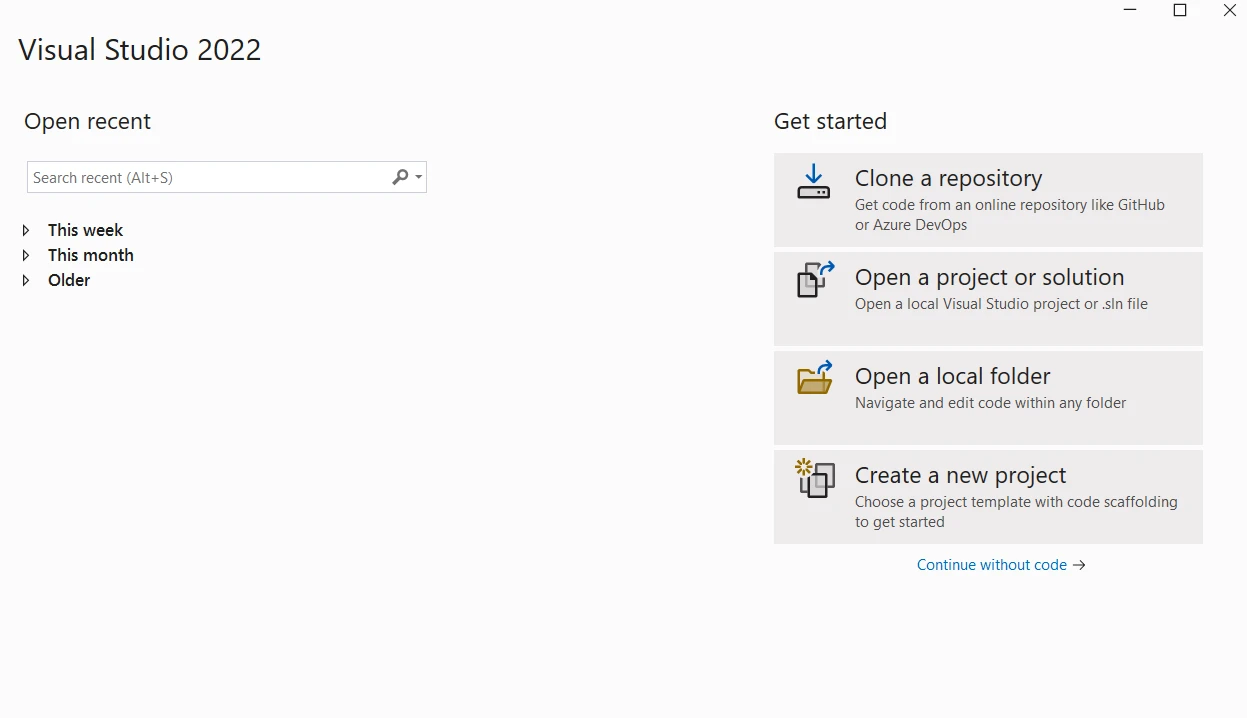Select the This month label

coord(91,255)
